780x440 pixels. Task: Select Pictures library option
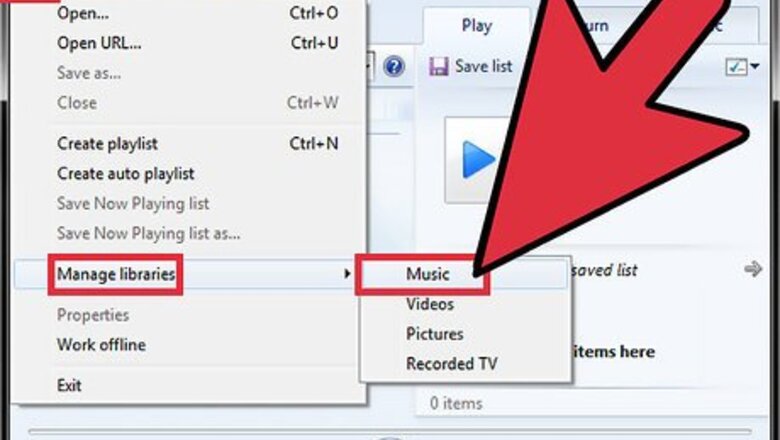(435, 334)
